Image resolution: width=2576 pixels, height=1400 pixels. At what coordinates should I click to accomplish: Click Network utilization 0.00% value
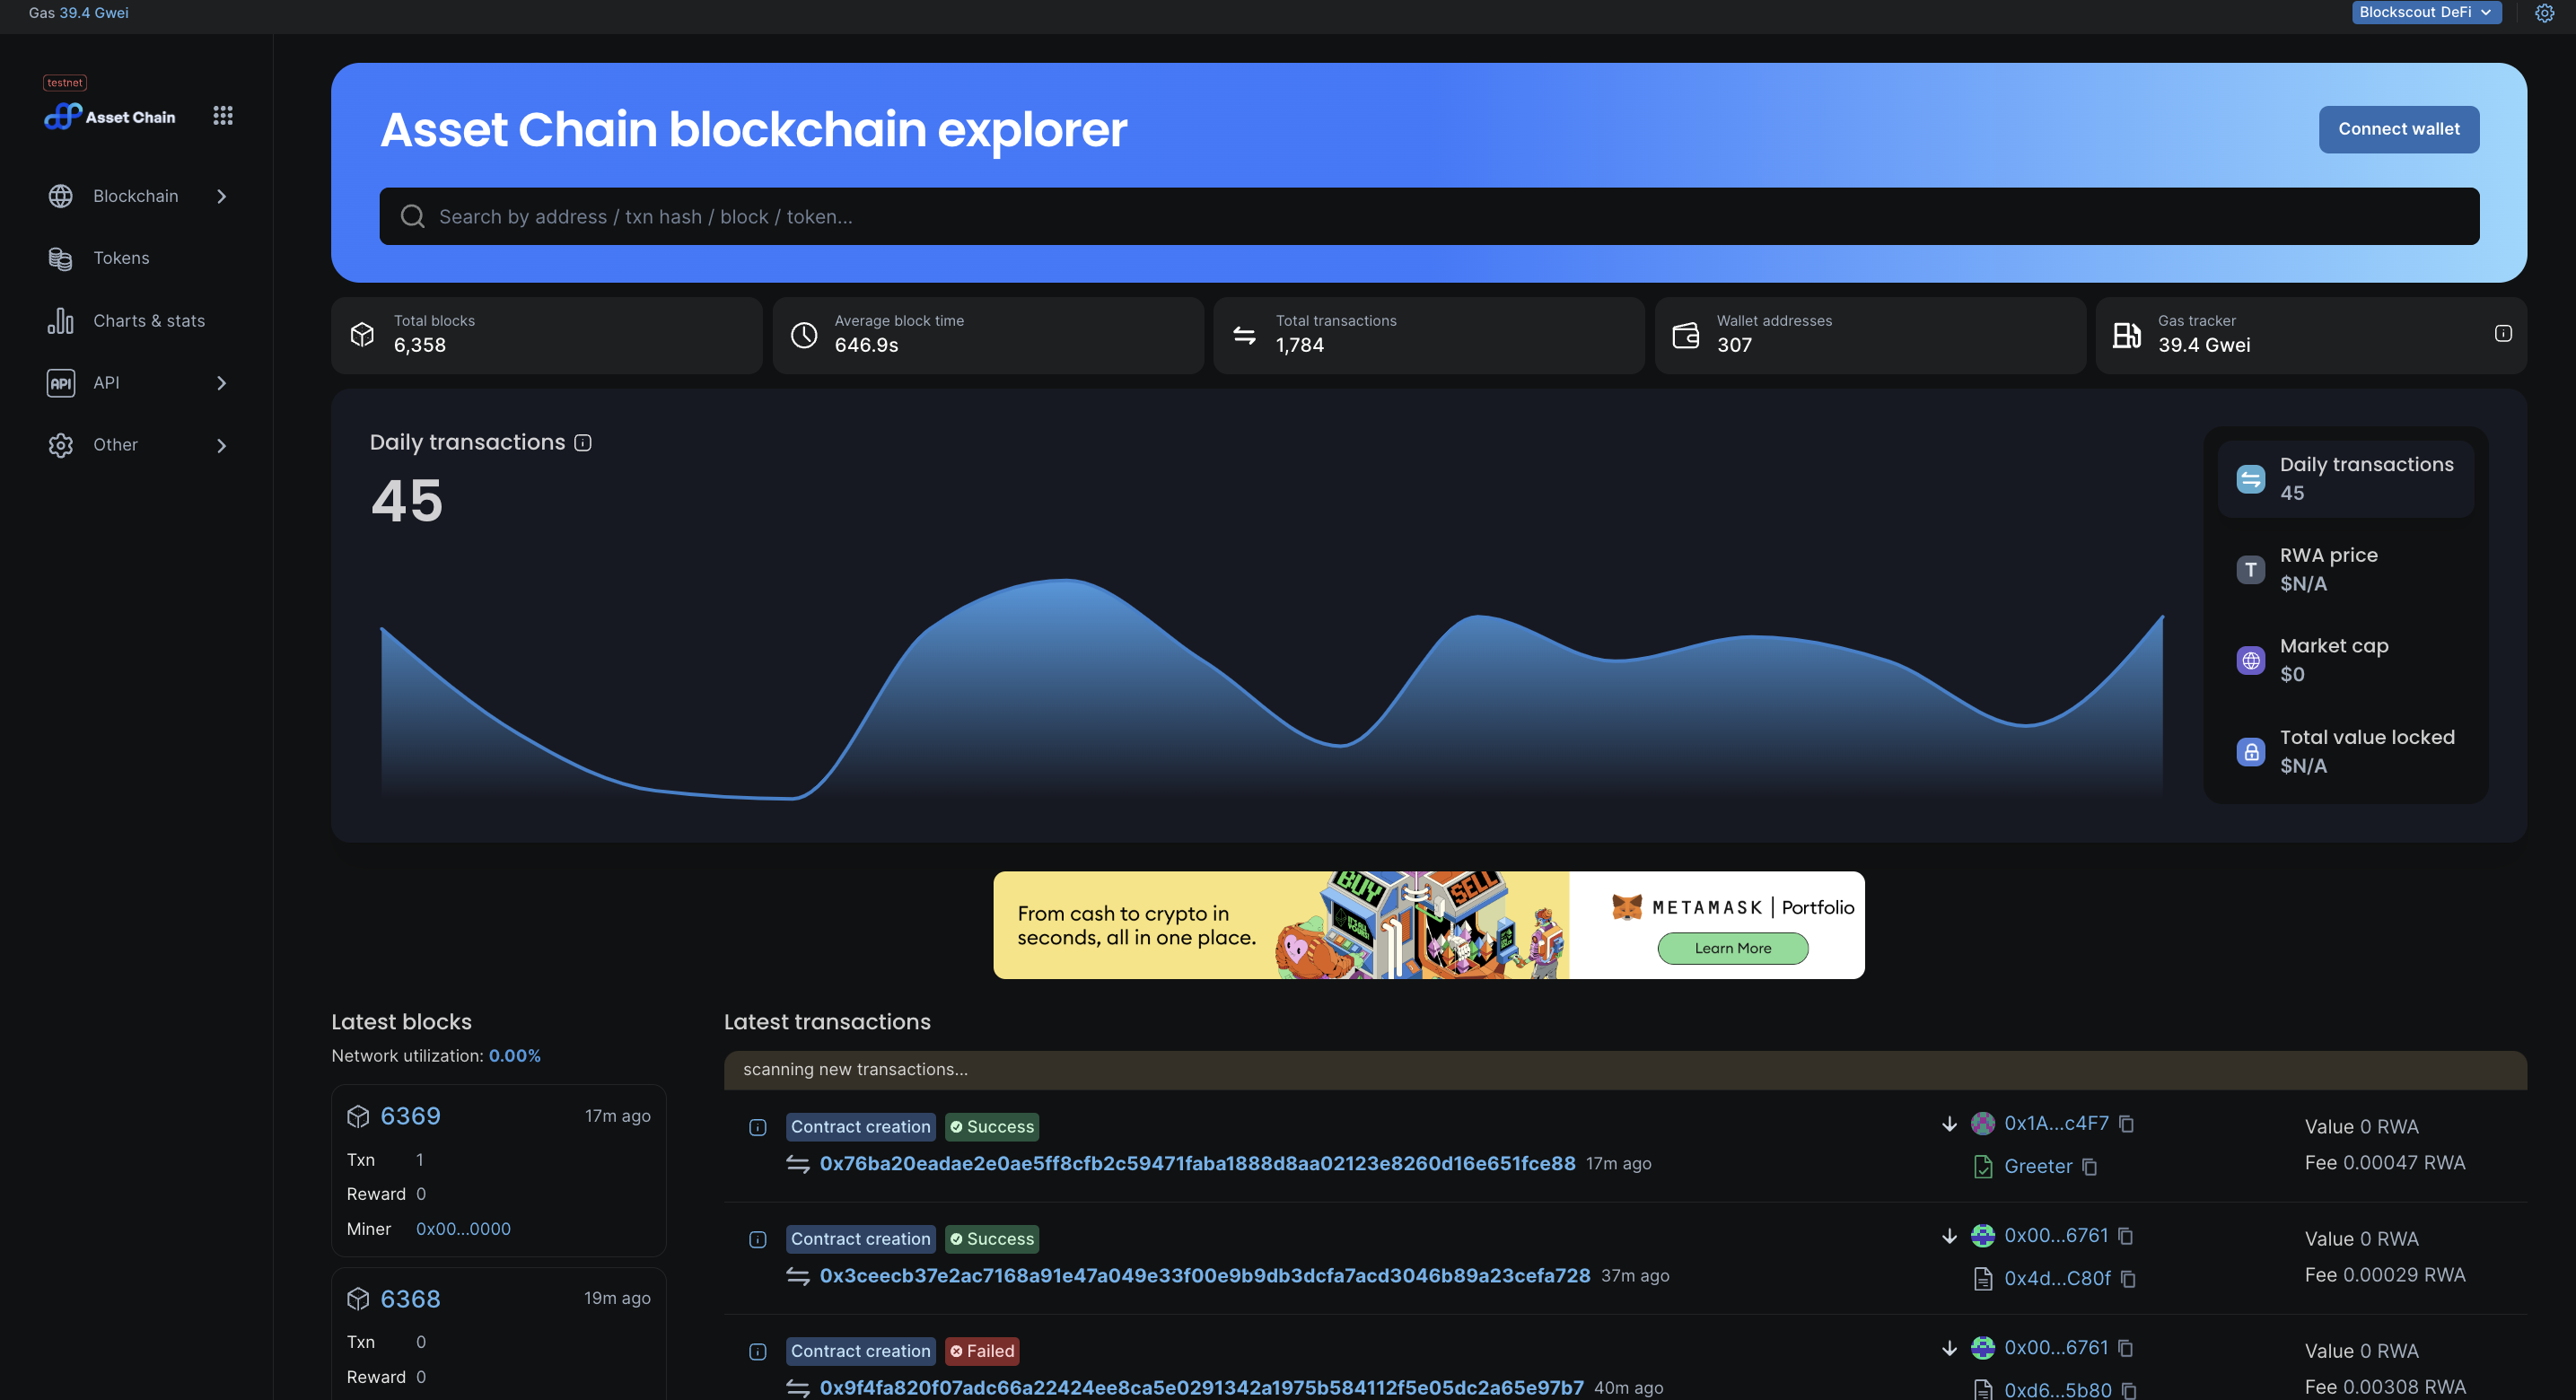coord(514,1056)
